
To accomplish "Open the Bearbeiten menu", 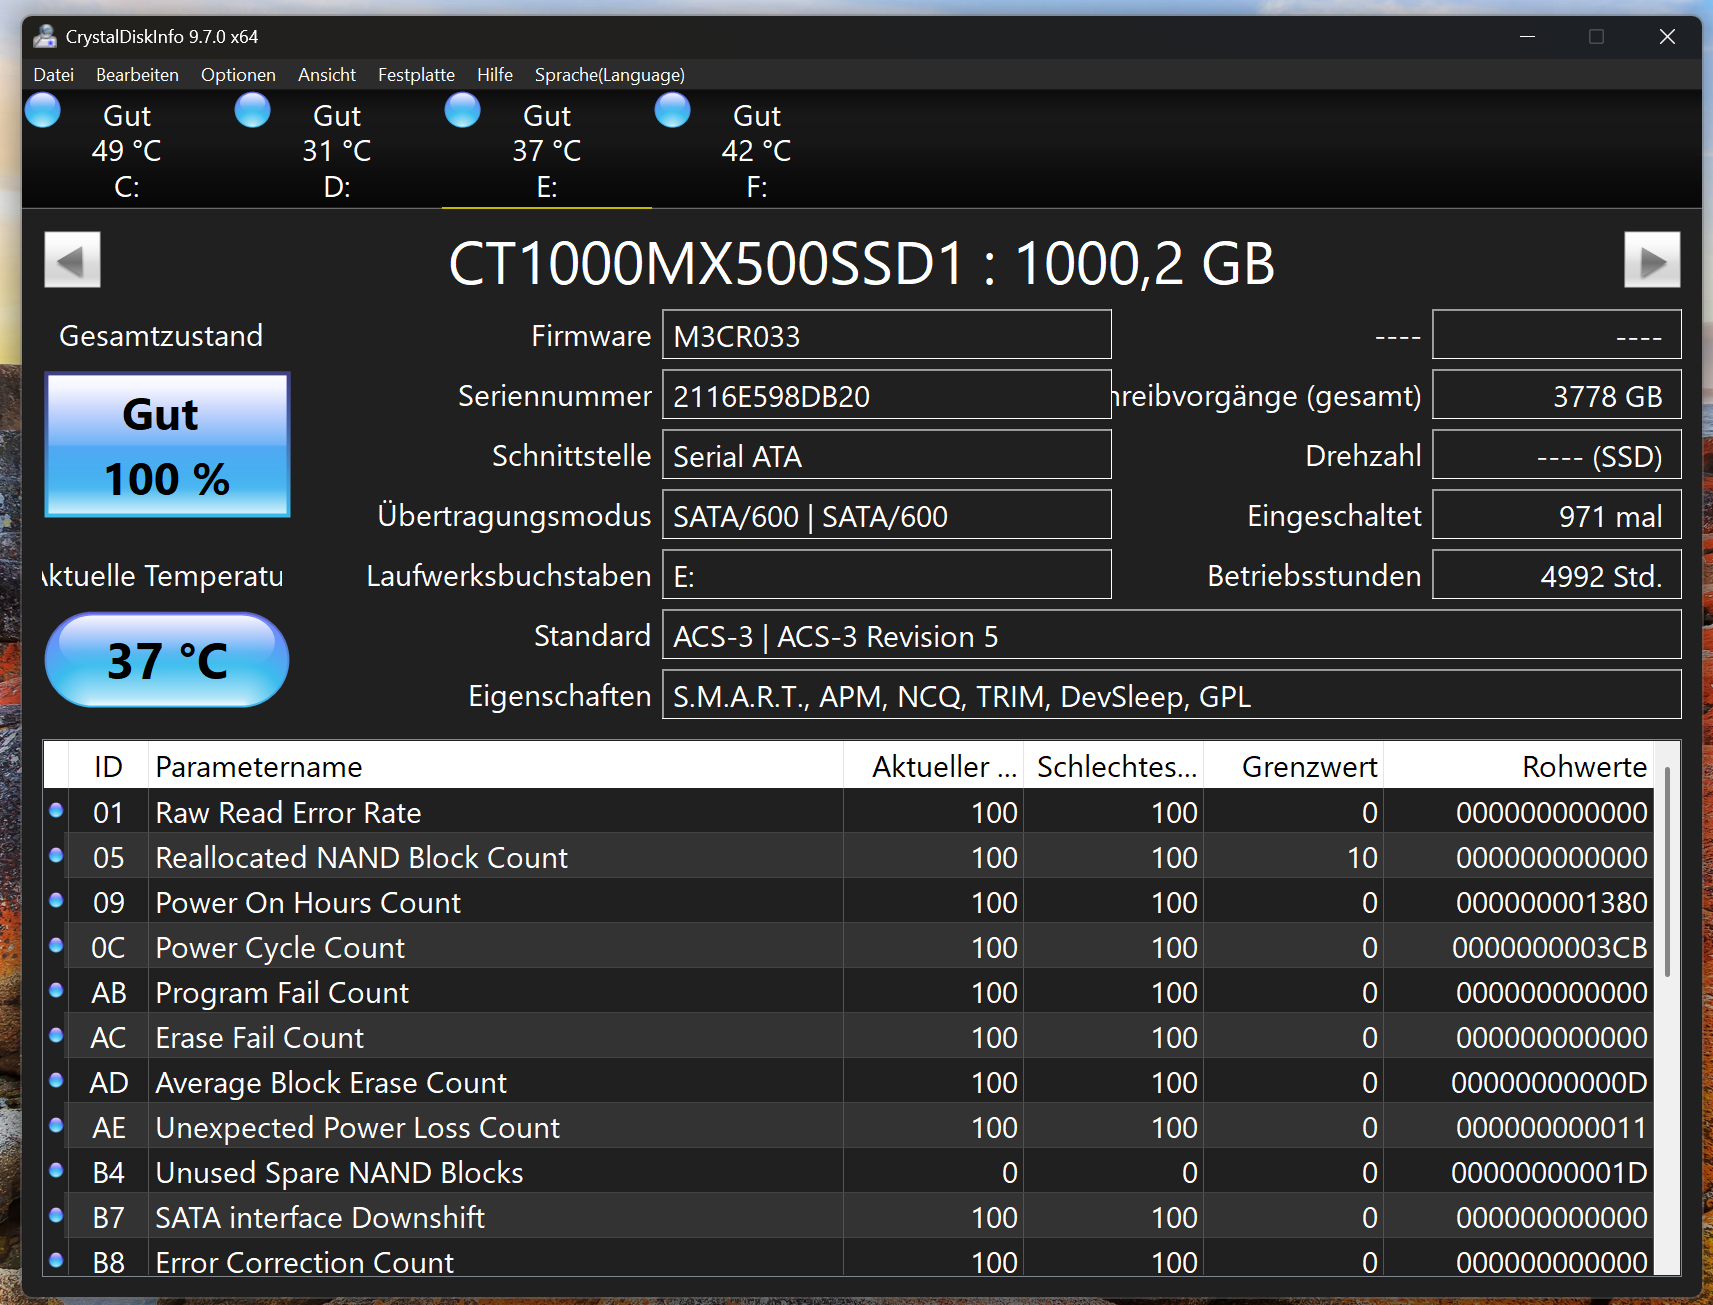I will click(x=137, y=75).
